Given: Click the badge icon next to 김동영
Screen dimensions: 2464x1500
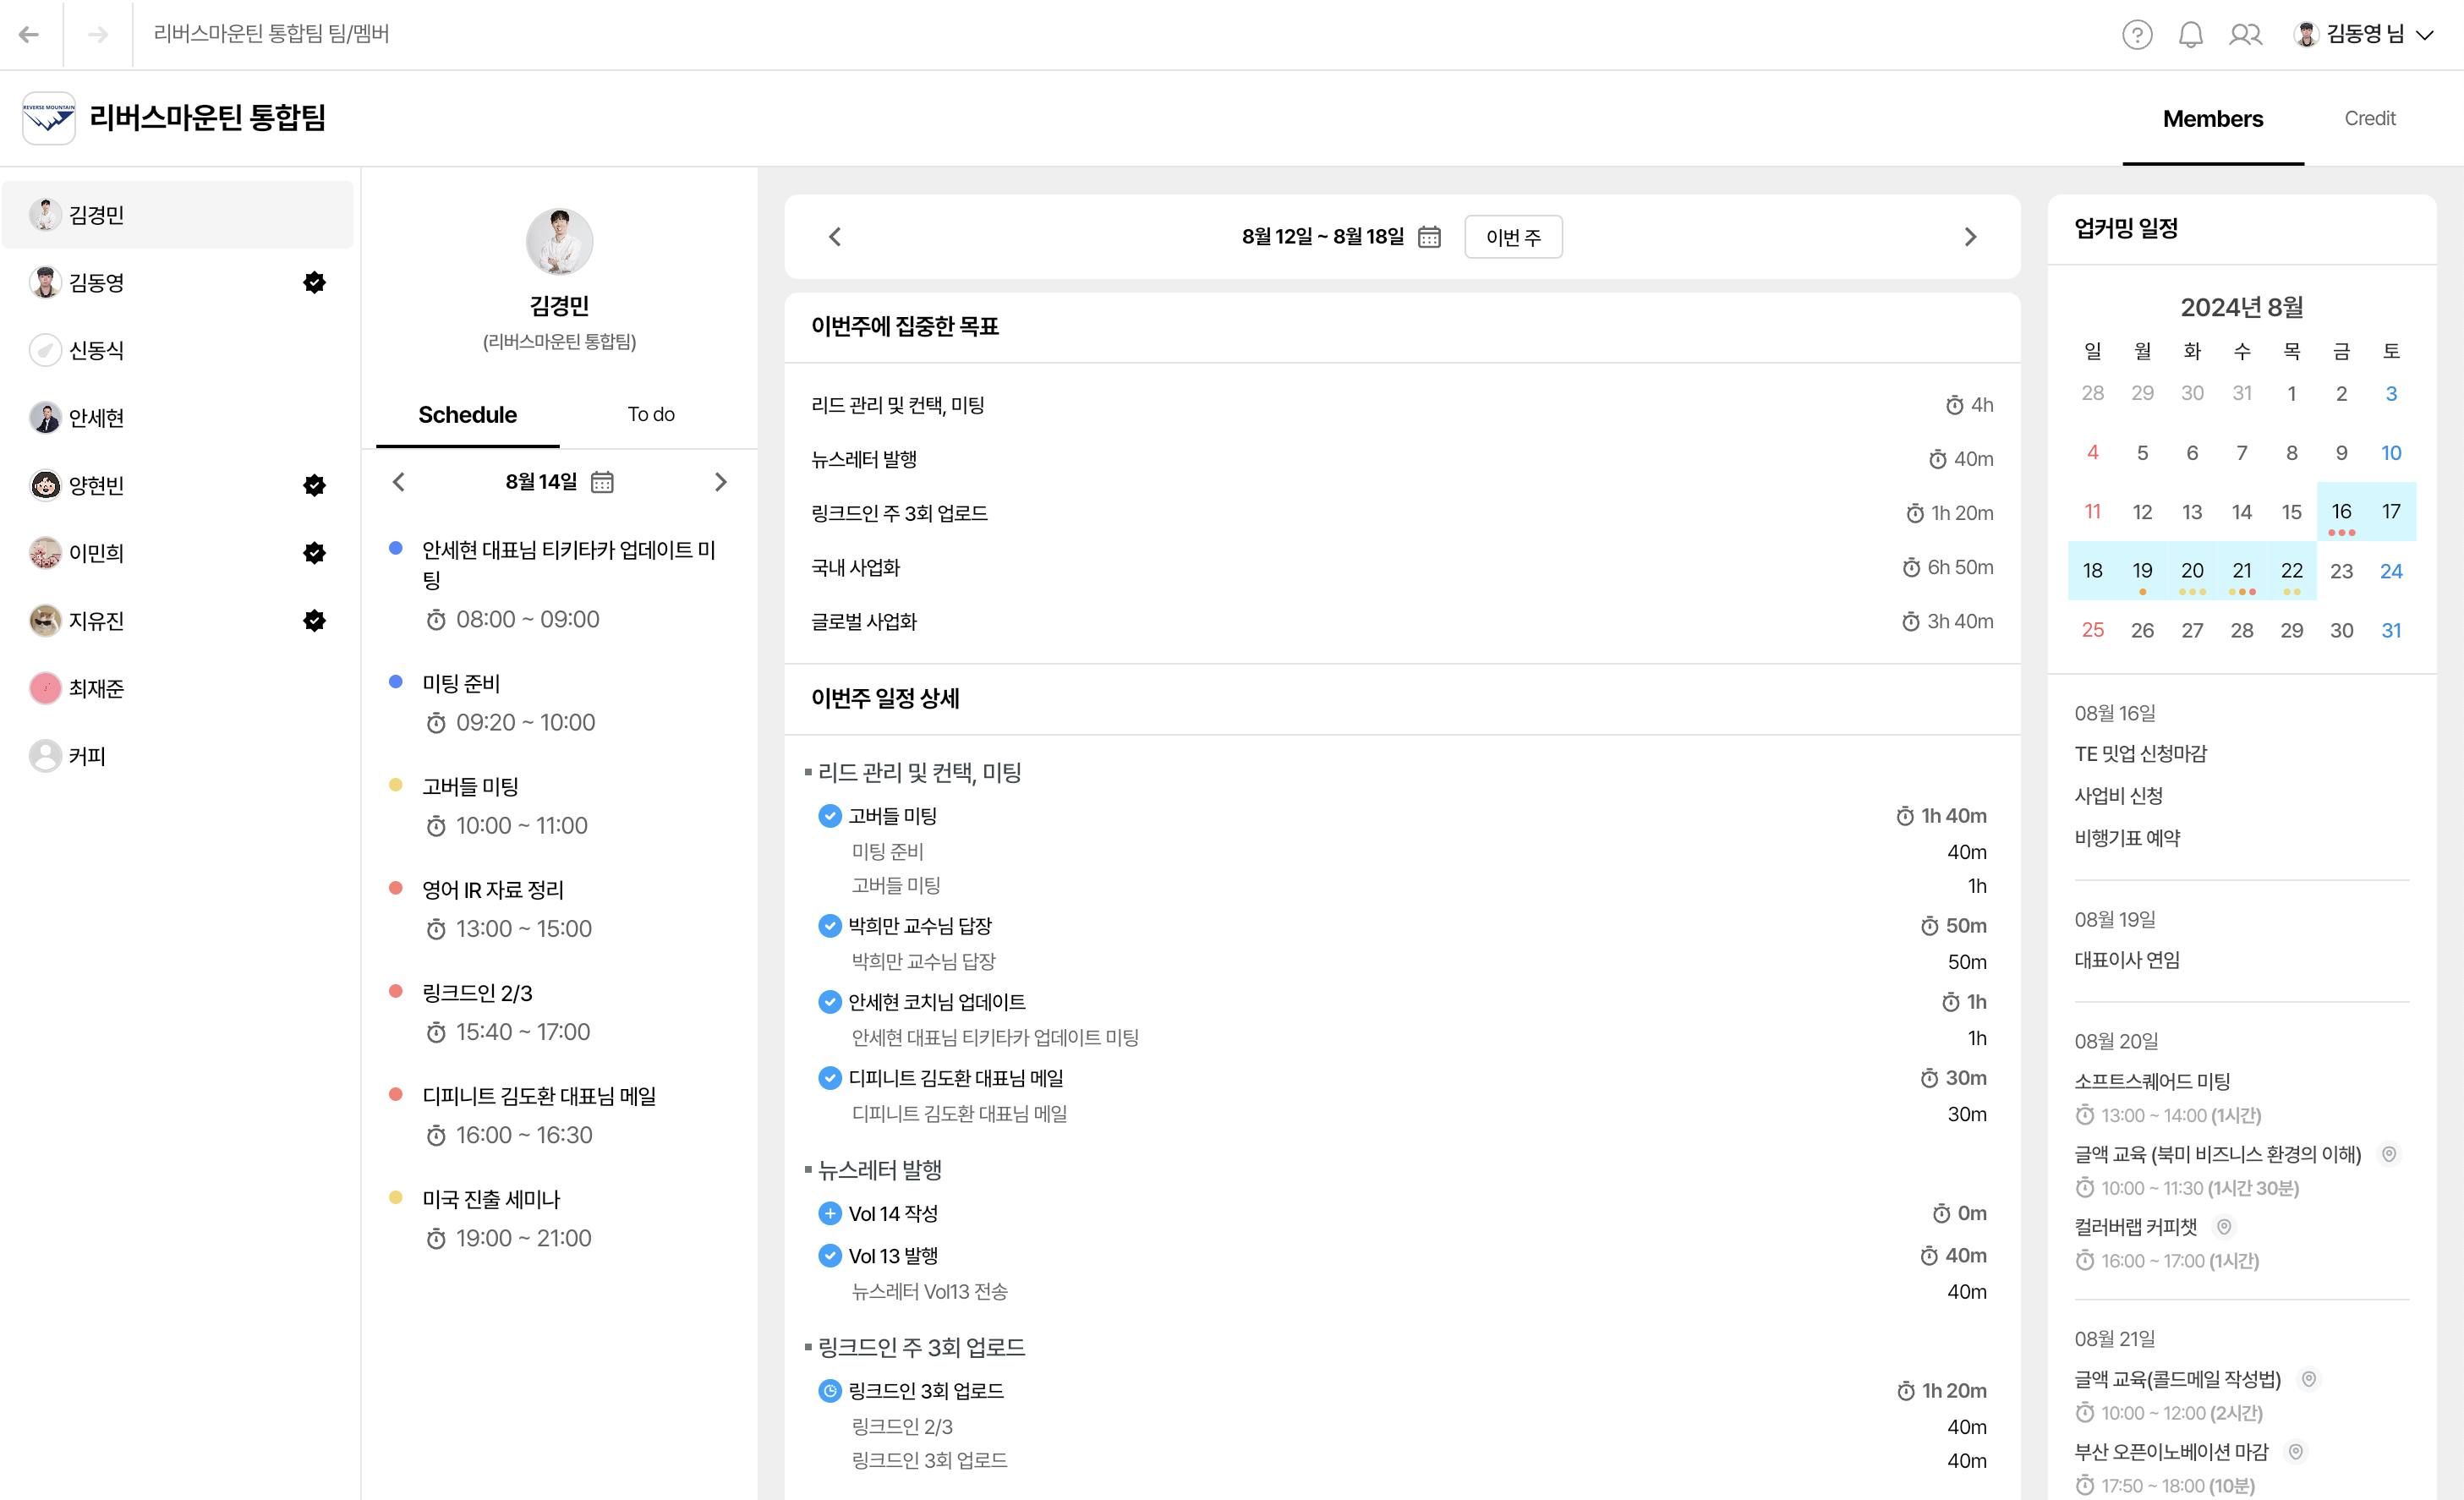Looking at the screenshot, I should click(315, 282).
